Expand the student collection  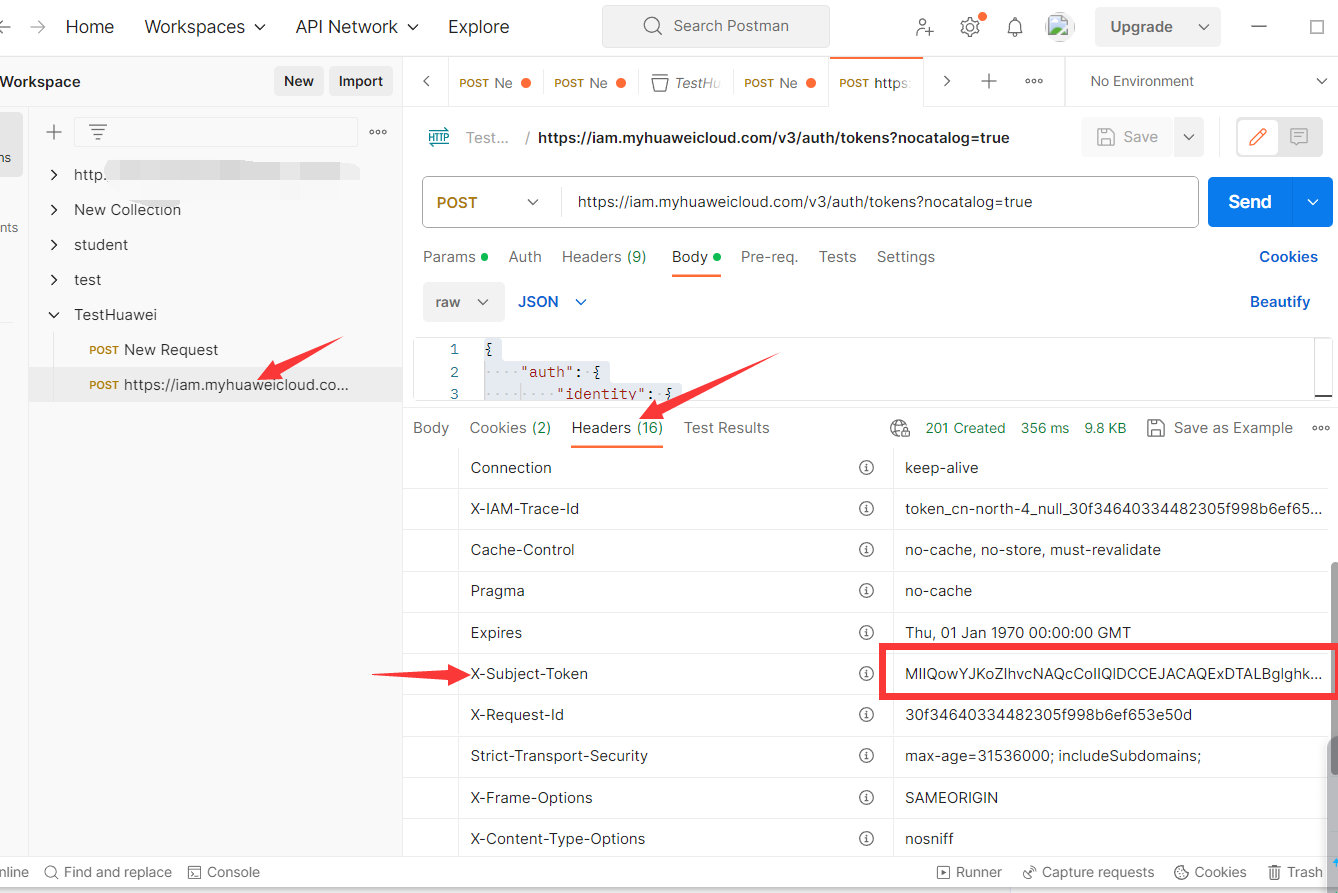point(54,245)
